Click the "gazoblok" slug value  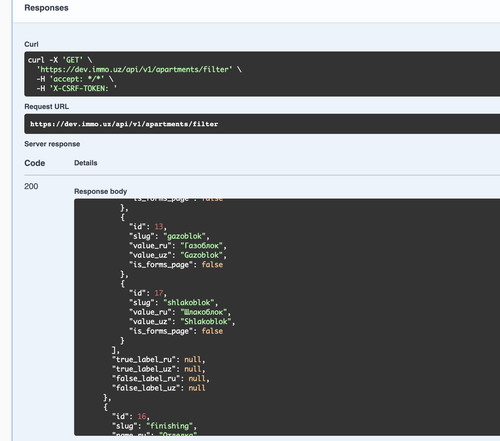184,236
